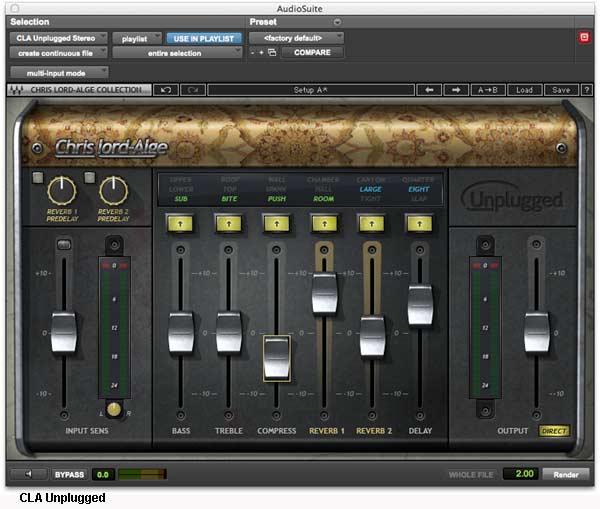Image resolution: width=600 pixels, height=509 pixels.
Task: Click the Waves logo icon
Action: (16, 90)
